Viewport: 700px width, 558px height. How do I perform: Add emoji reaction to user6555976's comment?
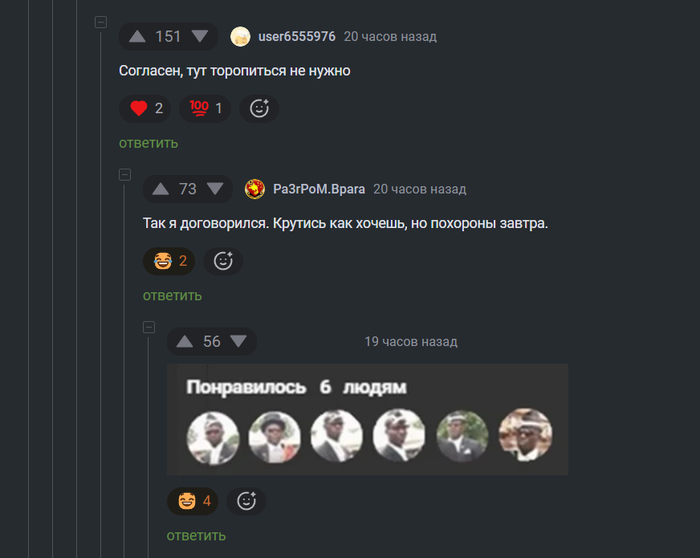[259, 108]
